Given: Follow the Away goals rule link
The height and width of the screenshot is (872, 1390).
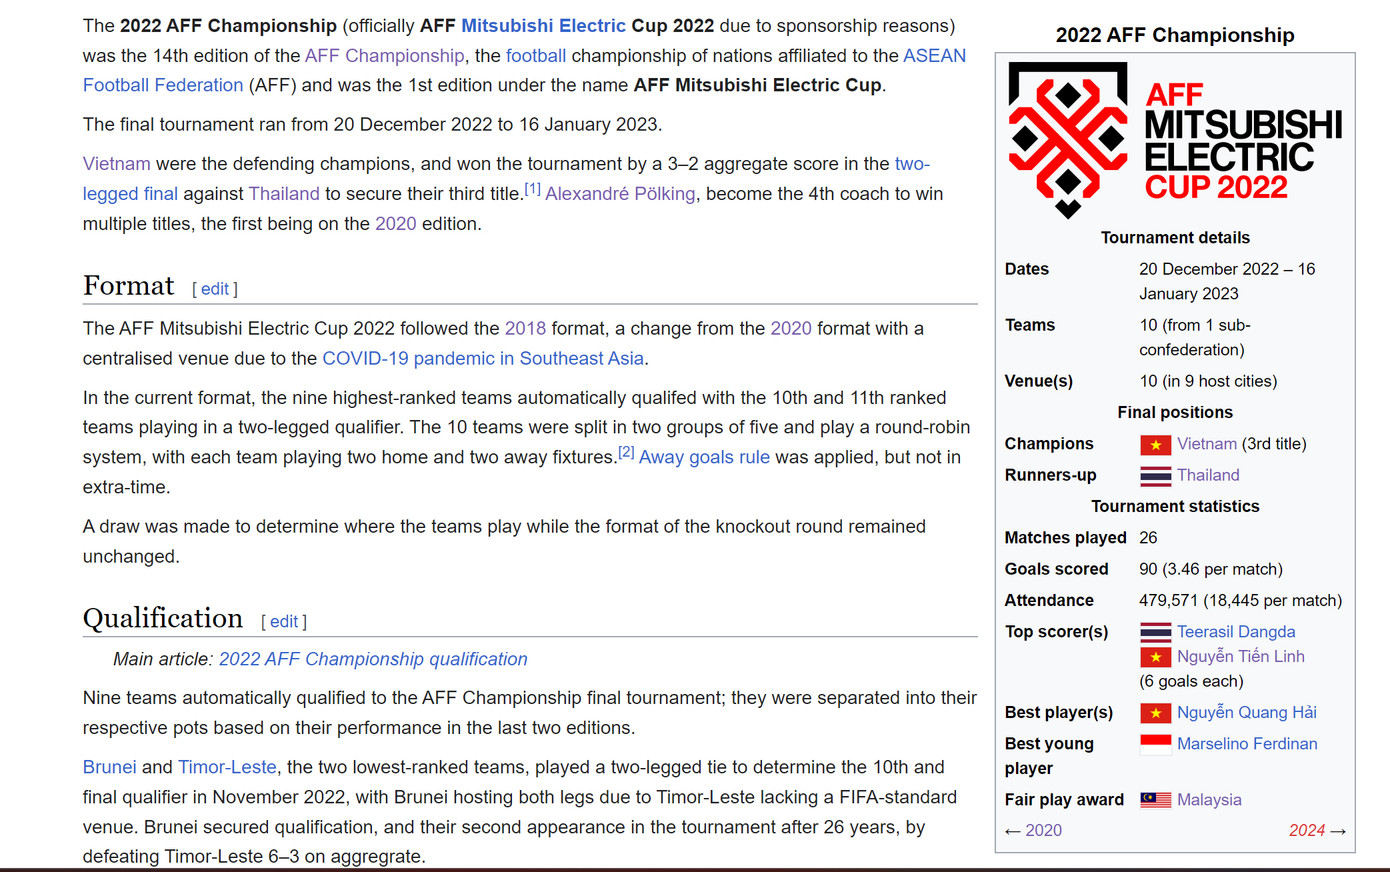Looking at the screenshot, I should (x=704, y=457).
